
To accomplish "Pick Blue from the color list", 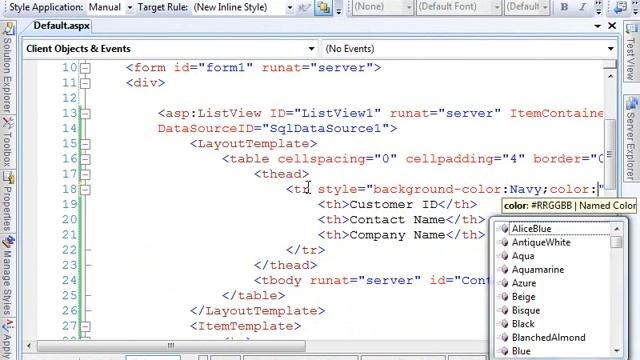I will [521, 351].
